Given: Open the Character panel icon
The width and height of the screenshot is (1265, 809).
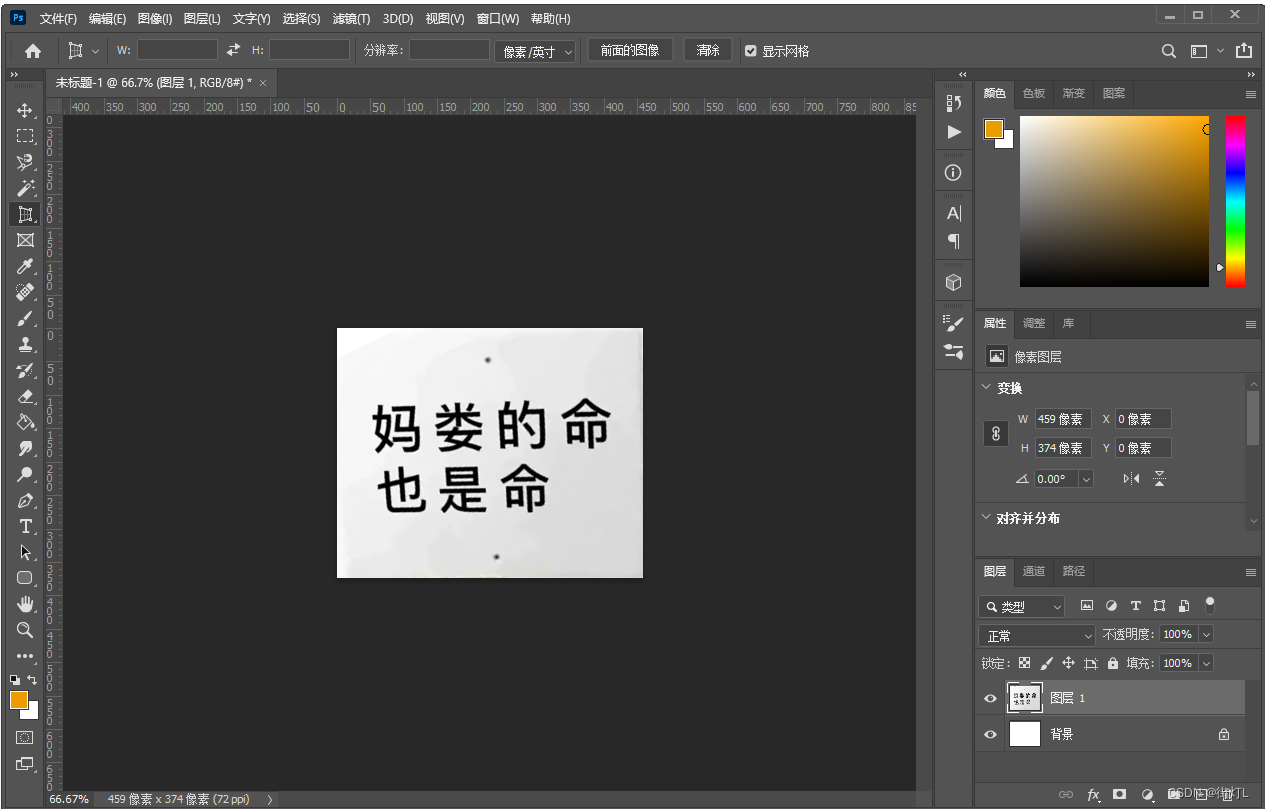Looking at the screenshot, I should coord(954,213).
